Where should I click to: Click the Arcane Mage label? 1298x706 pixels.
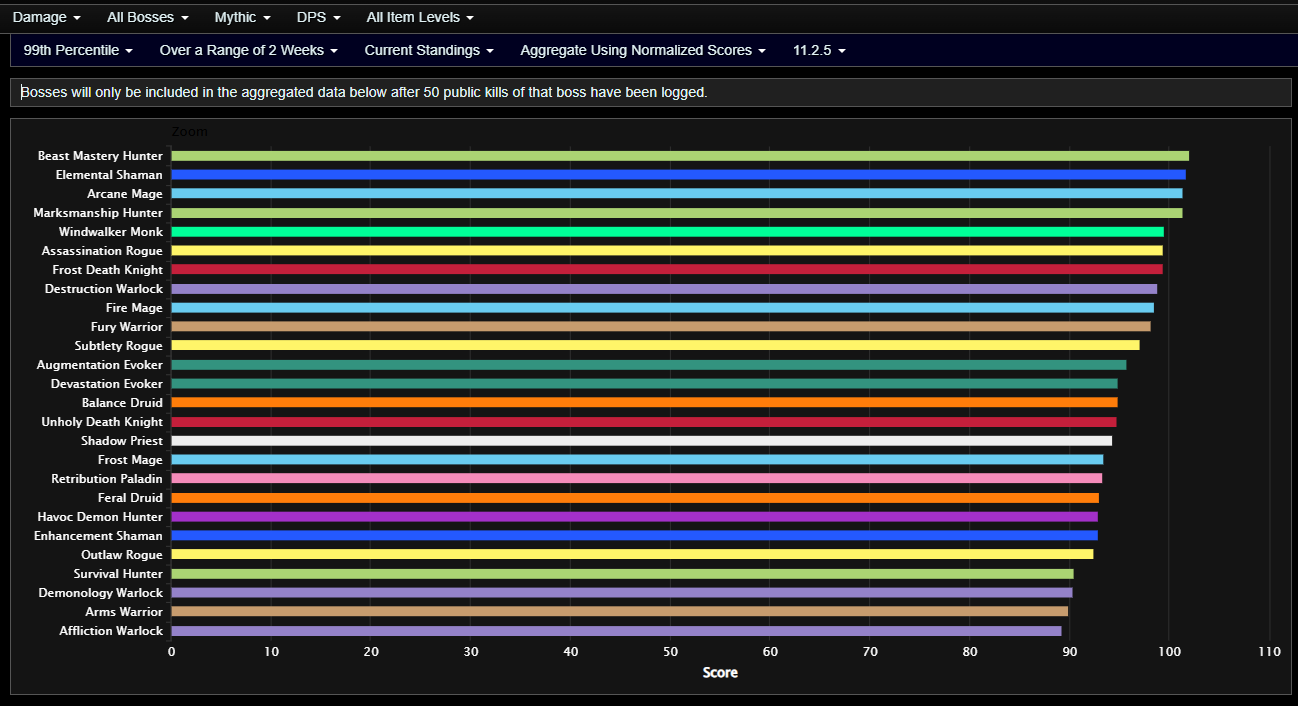click(125, 194)
